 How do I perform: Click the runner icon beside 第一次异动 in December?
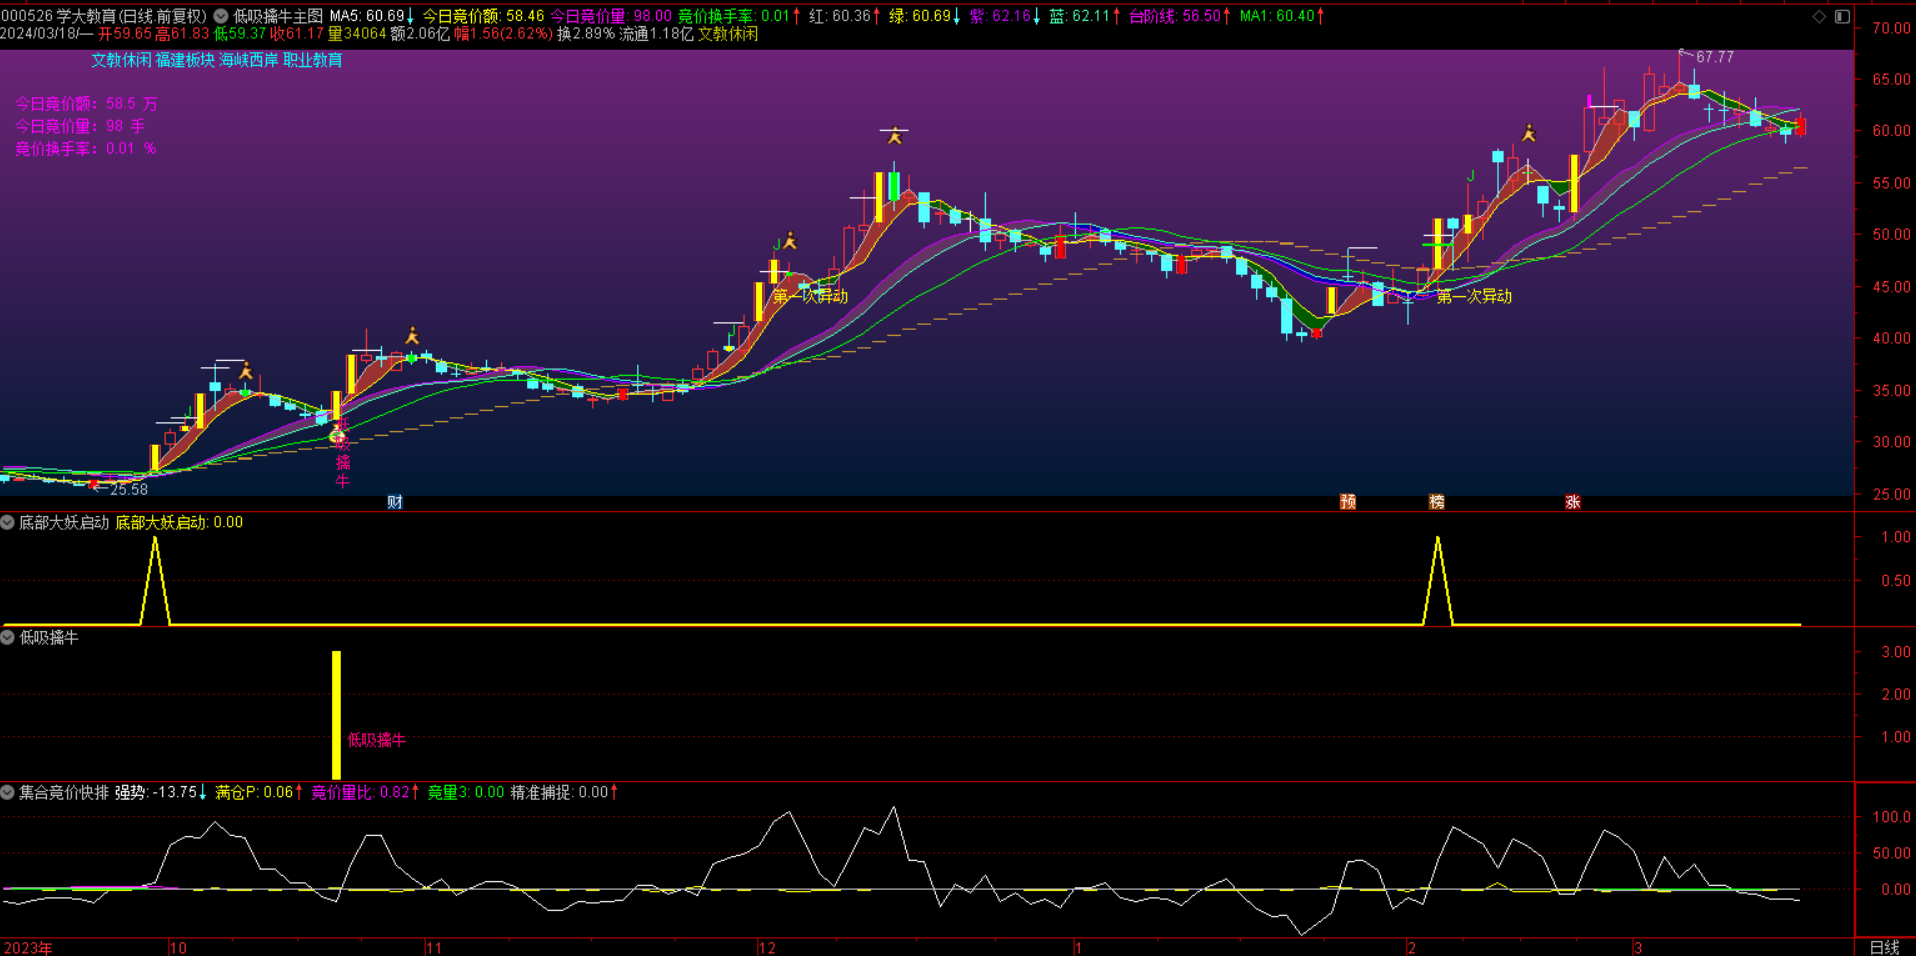[790, 240]
